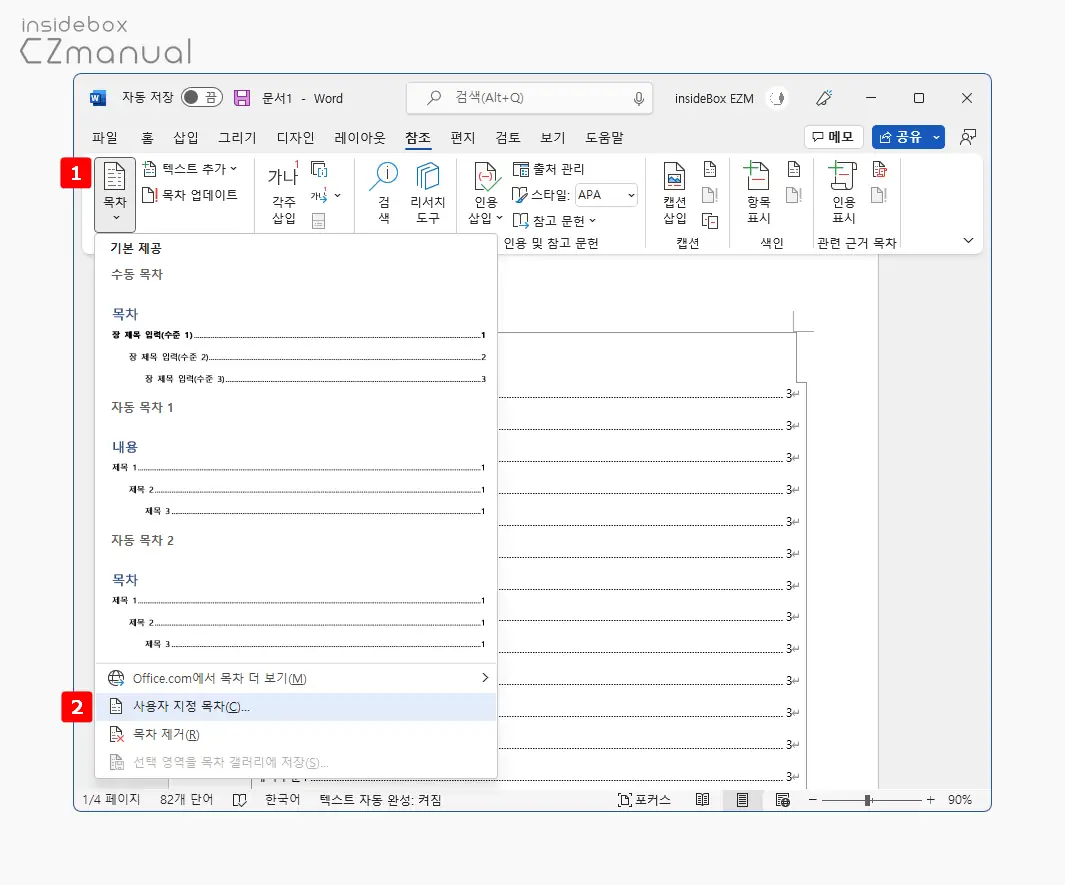Viewport: 1065px width, 885px height.
Task: Click the 텍스트 추가 dropdown
Action: pyautogui.click(x=190, y=168)
